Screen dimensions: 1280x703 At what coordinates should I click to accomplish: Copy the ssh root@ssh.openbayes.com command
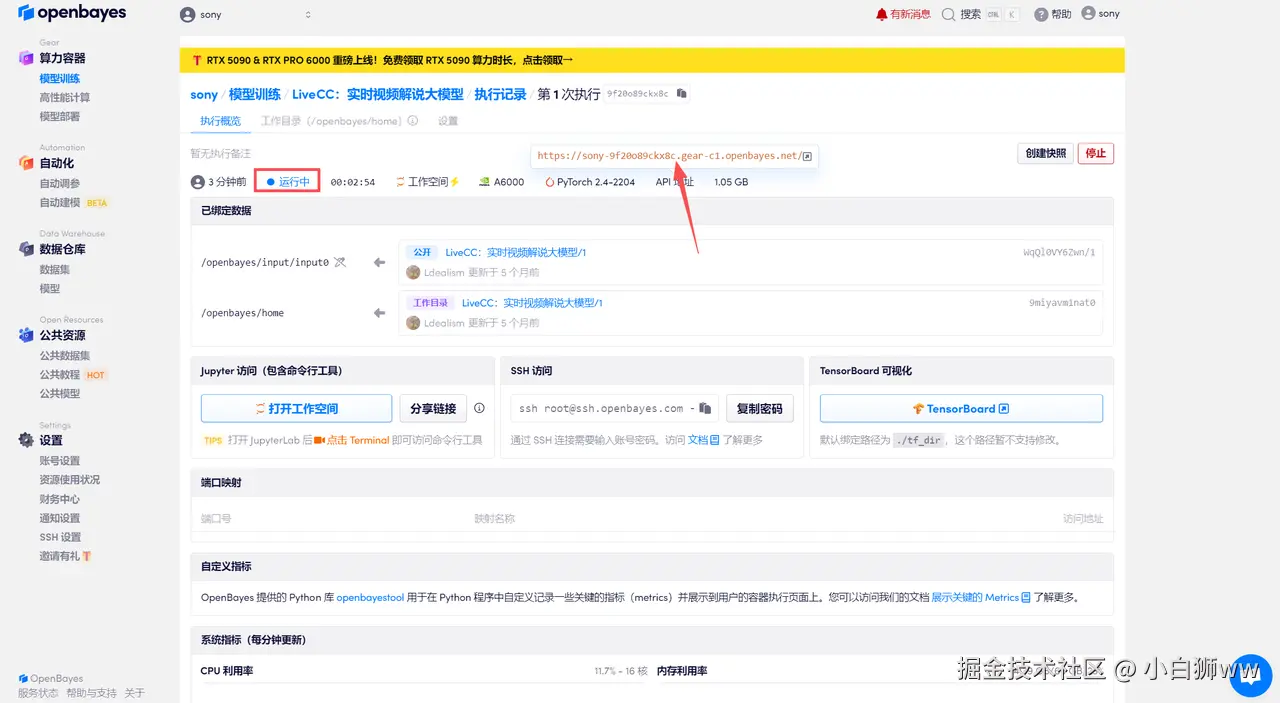point(706,408)
